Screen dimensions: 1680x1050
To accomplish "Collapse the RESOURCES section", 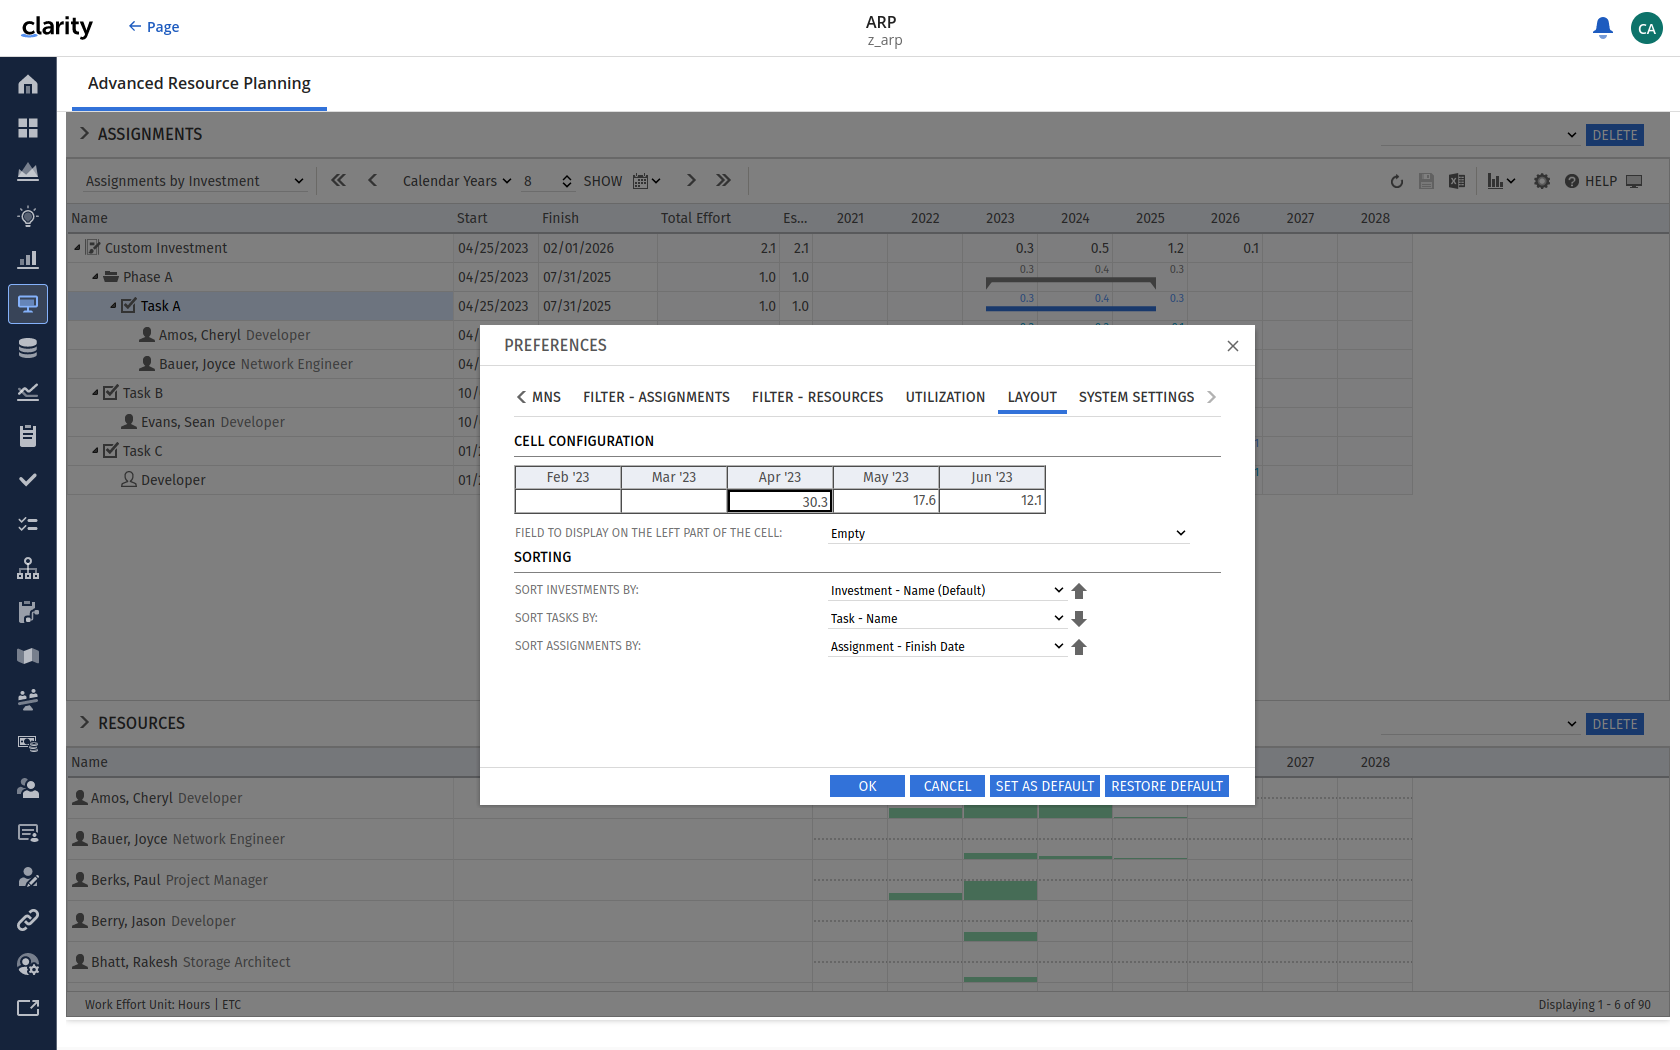I will click(84, 723).
